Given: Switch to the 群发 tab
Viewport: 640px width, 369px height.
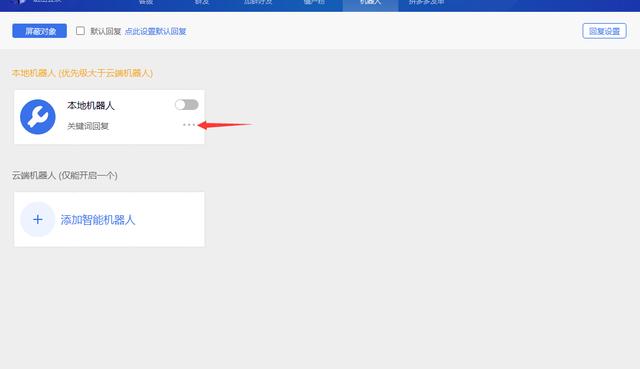Looking at the screenshot, I should (x=202, y=3).
